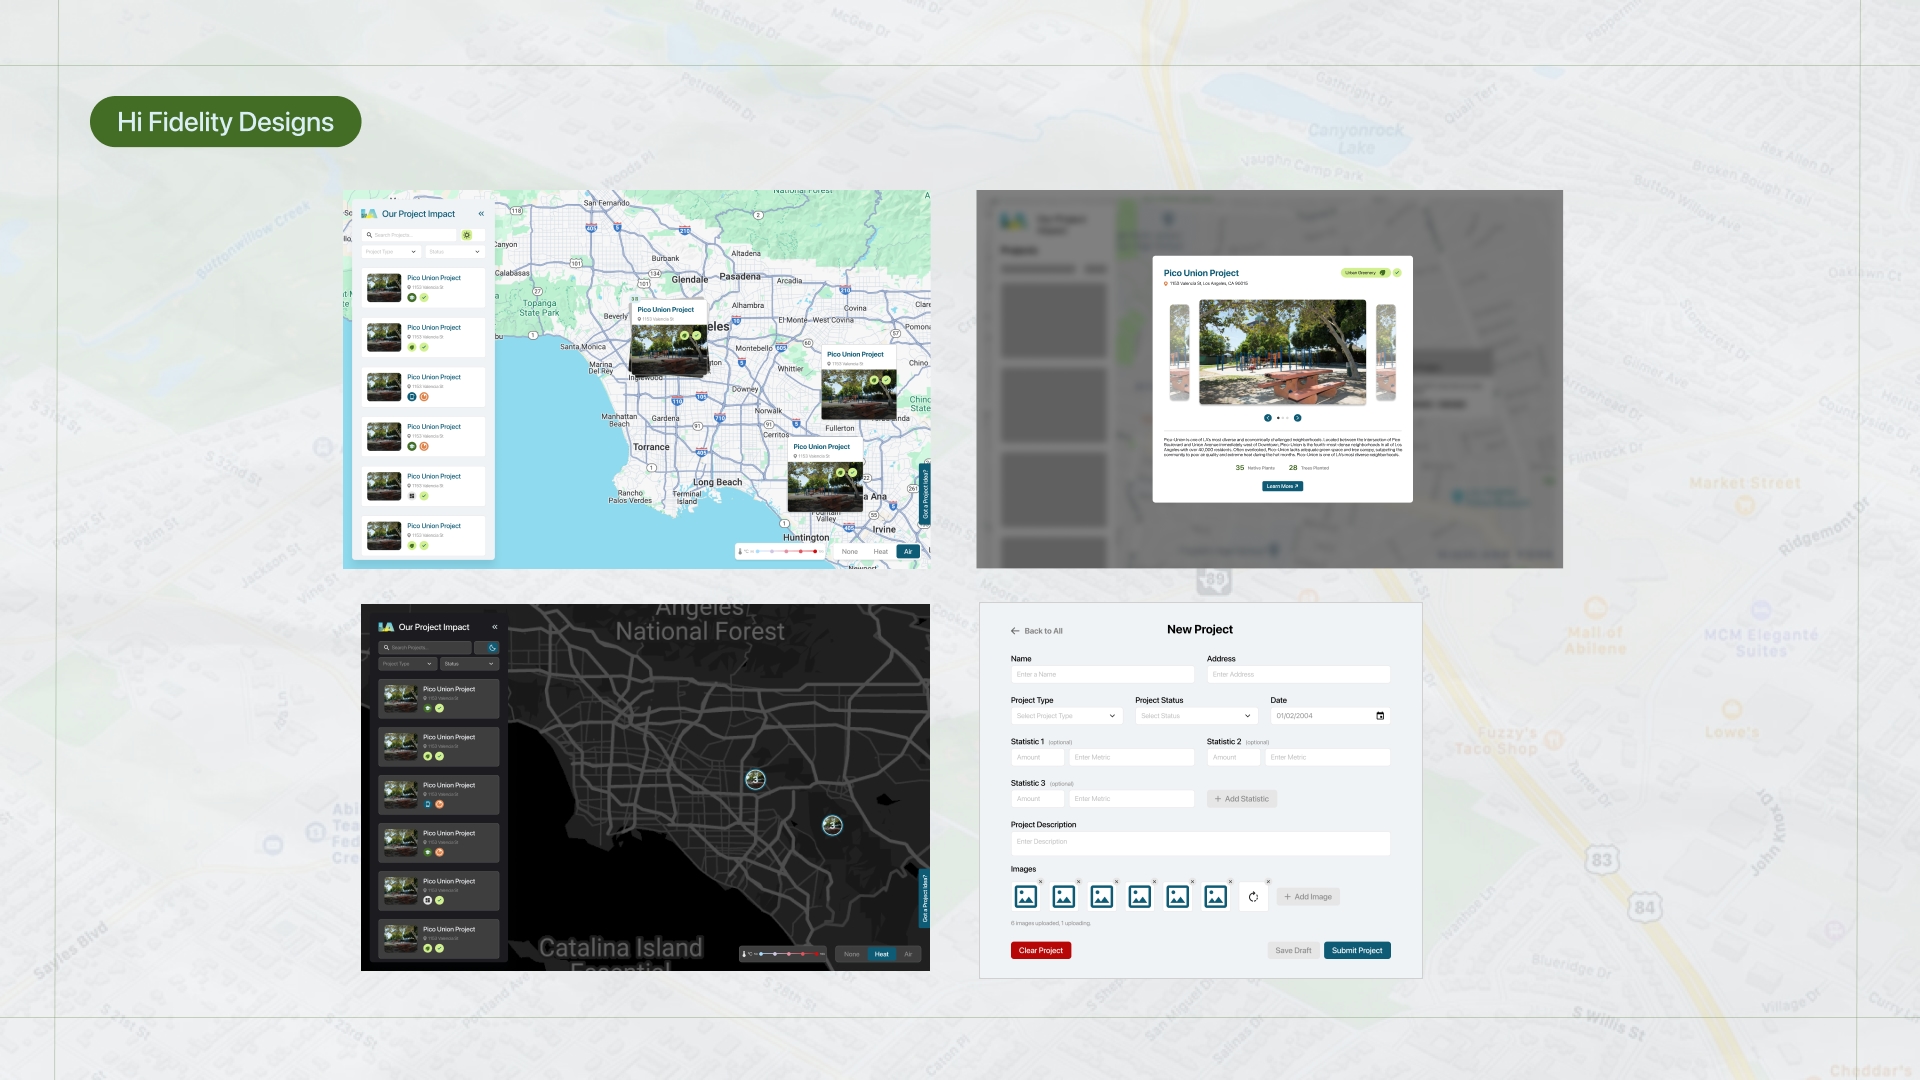Image resolution: width=1920 pixels, height=1080 pixels.
Task: Click the back arrow next to Back to All
Action: (x=1015, y=631)
